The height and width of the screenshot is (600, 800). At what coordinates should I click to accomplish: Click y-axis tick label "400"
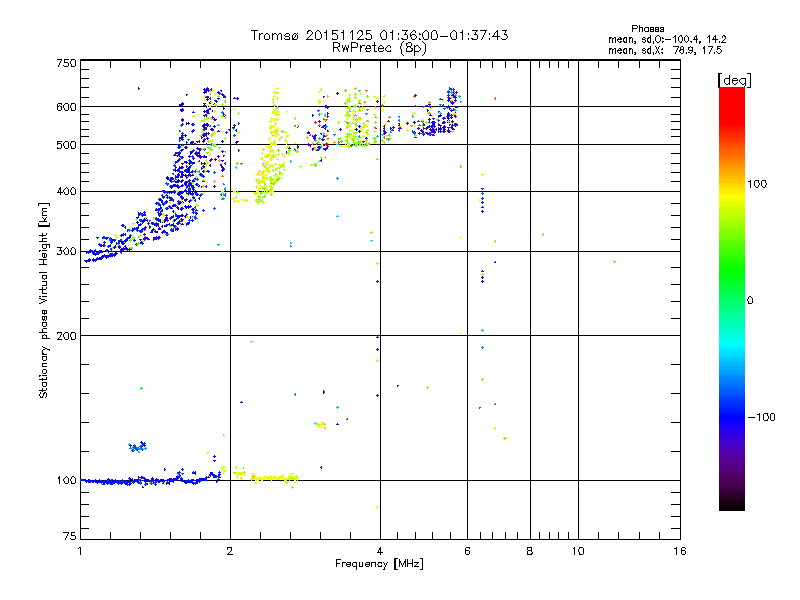coord(66,192)
